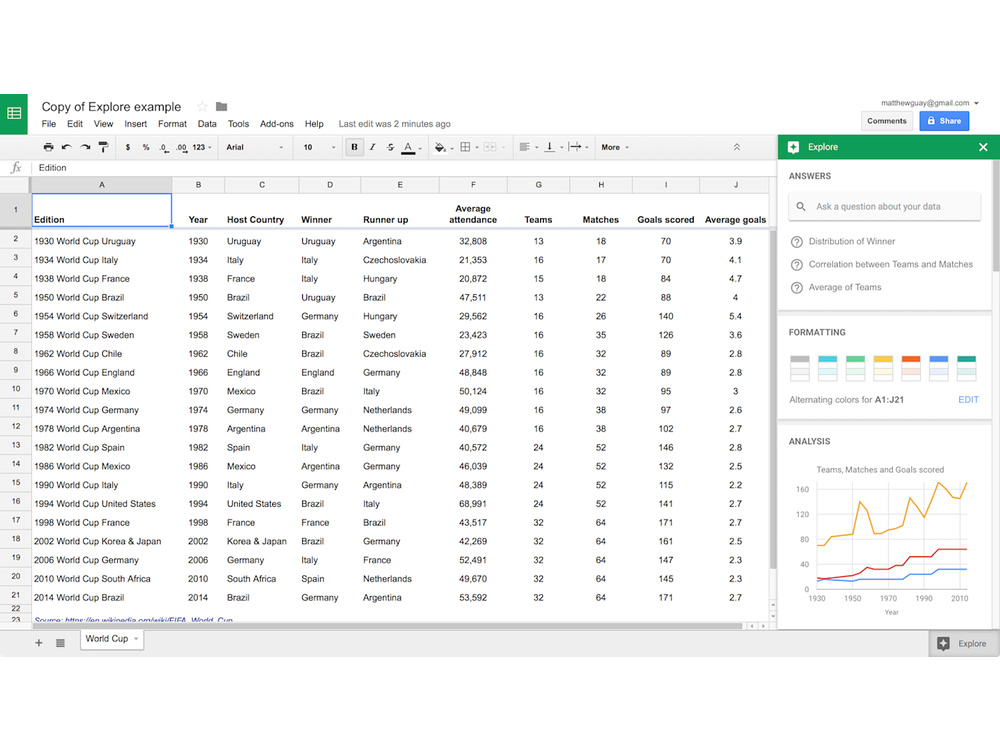The image size is (1000, 750).
Task: Apply the green alternating colors swatch
Action: pos(855,369)
